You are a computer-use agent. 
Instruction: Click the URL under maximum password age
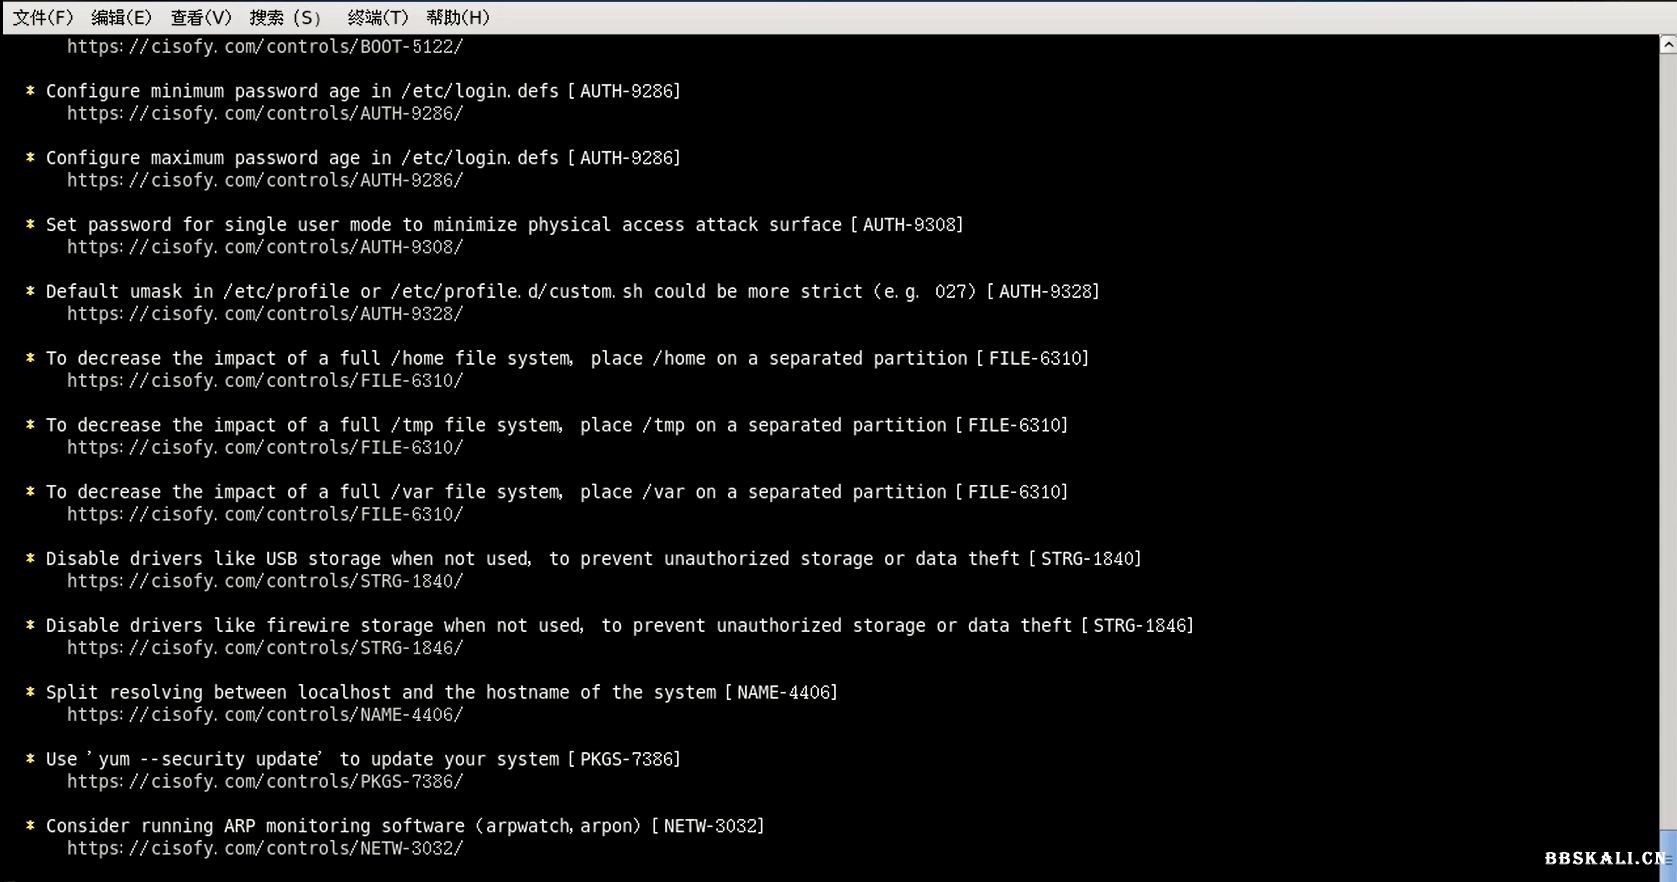264,181
